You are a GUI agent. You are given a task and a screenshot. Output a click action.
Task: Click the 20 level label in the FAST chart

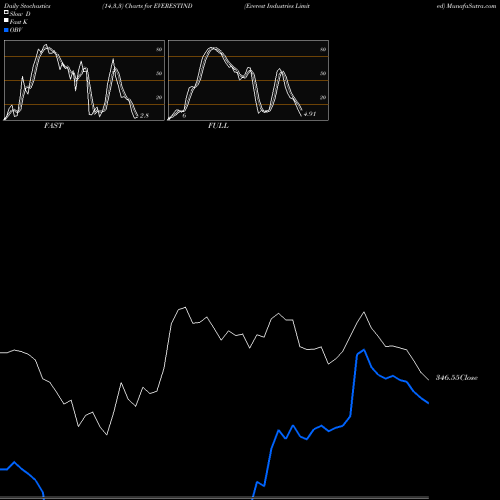159,97
